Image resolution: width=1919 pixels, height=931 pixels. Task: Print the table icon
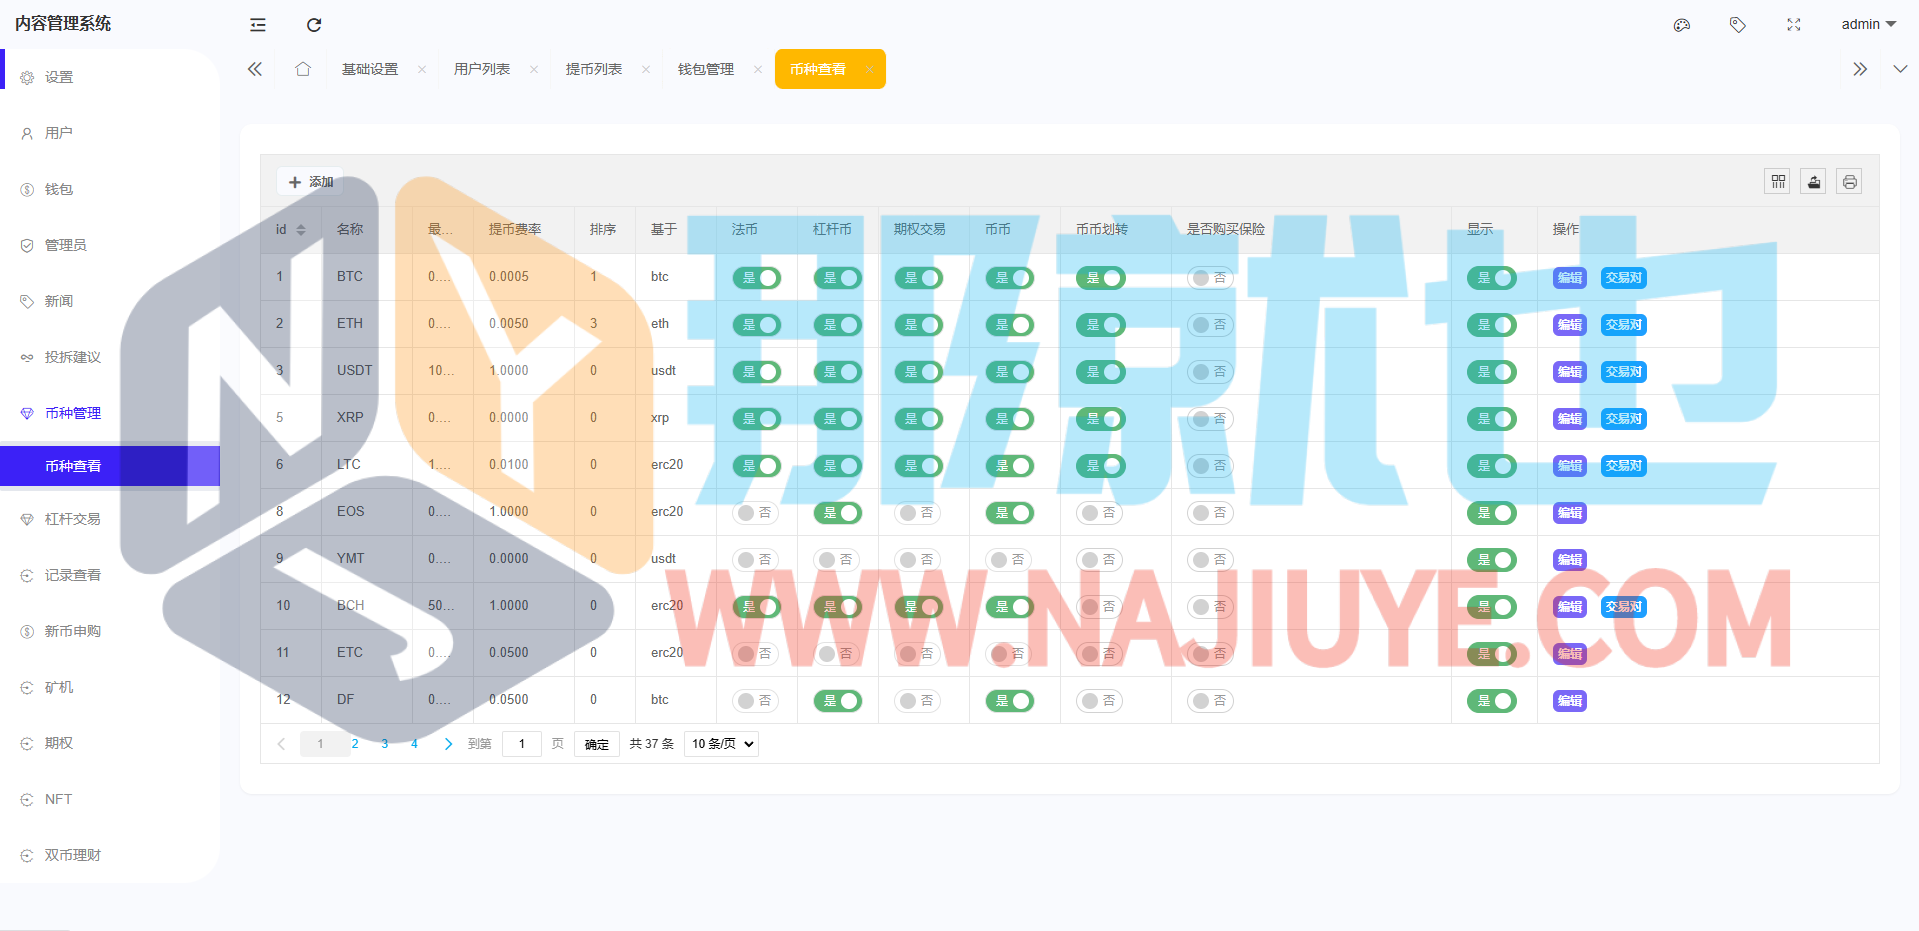(x=1850, y=182)
